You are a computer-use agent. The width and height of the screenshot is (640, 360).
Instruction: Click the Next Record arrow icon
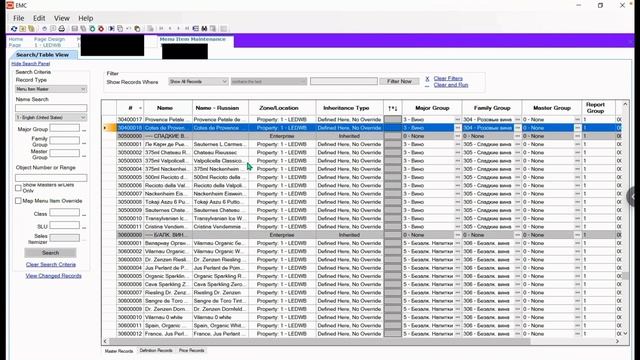tap(178, 29)
